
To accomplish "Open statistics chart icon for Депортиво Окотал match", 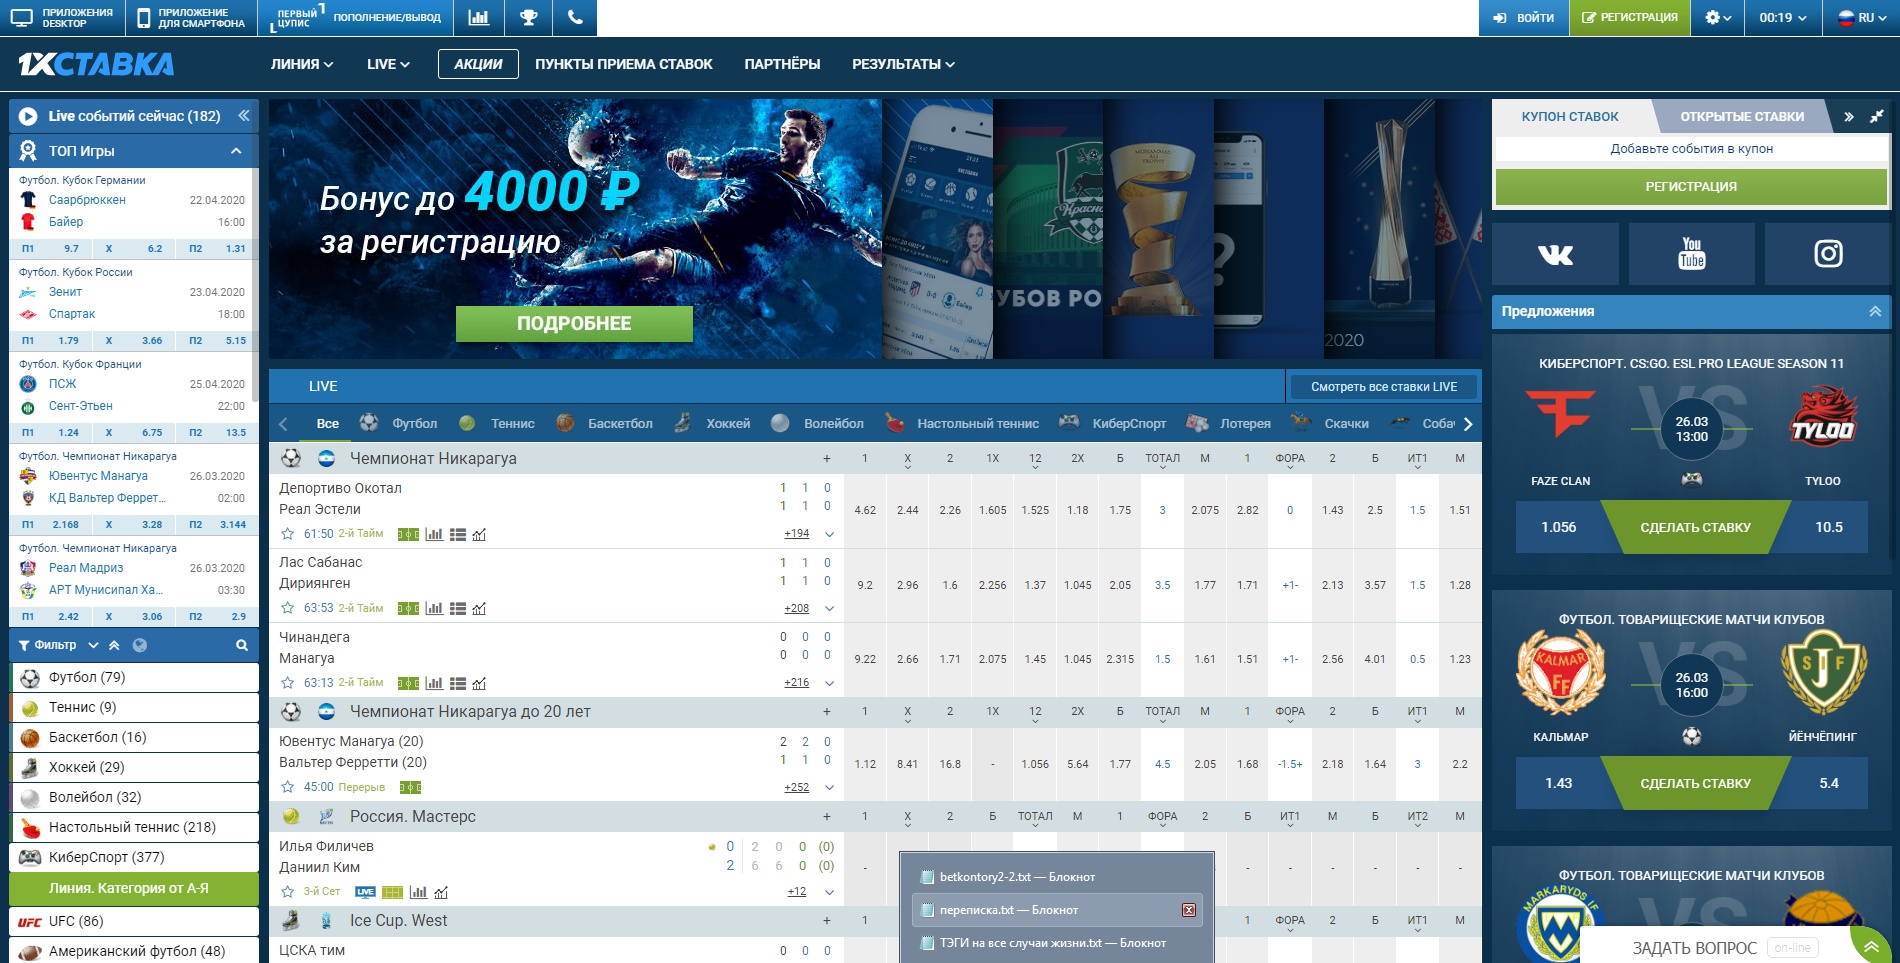I will click(x=434, y=534).
